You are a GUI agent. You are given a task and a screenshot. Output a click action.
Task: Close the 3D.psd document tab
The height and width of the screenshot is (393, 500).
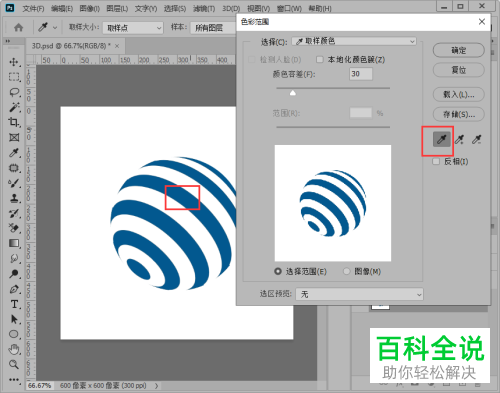pos(117,46)
